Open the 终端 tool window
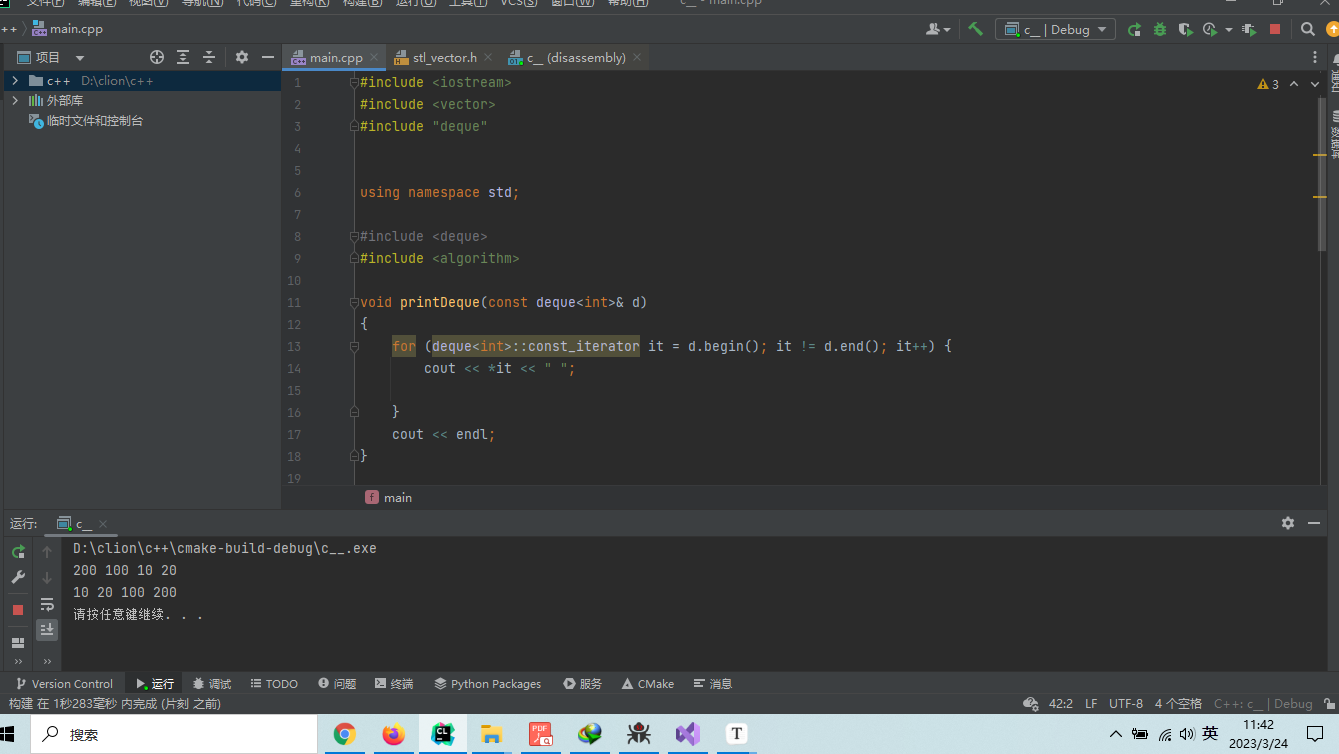Viewport: 1339px width, 754px height. [x=394, y=684]
